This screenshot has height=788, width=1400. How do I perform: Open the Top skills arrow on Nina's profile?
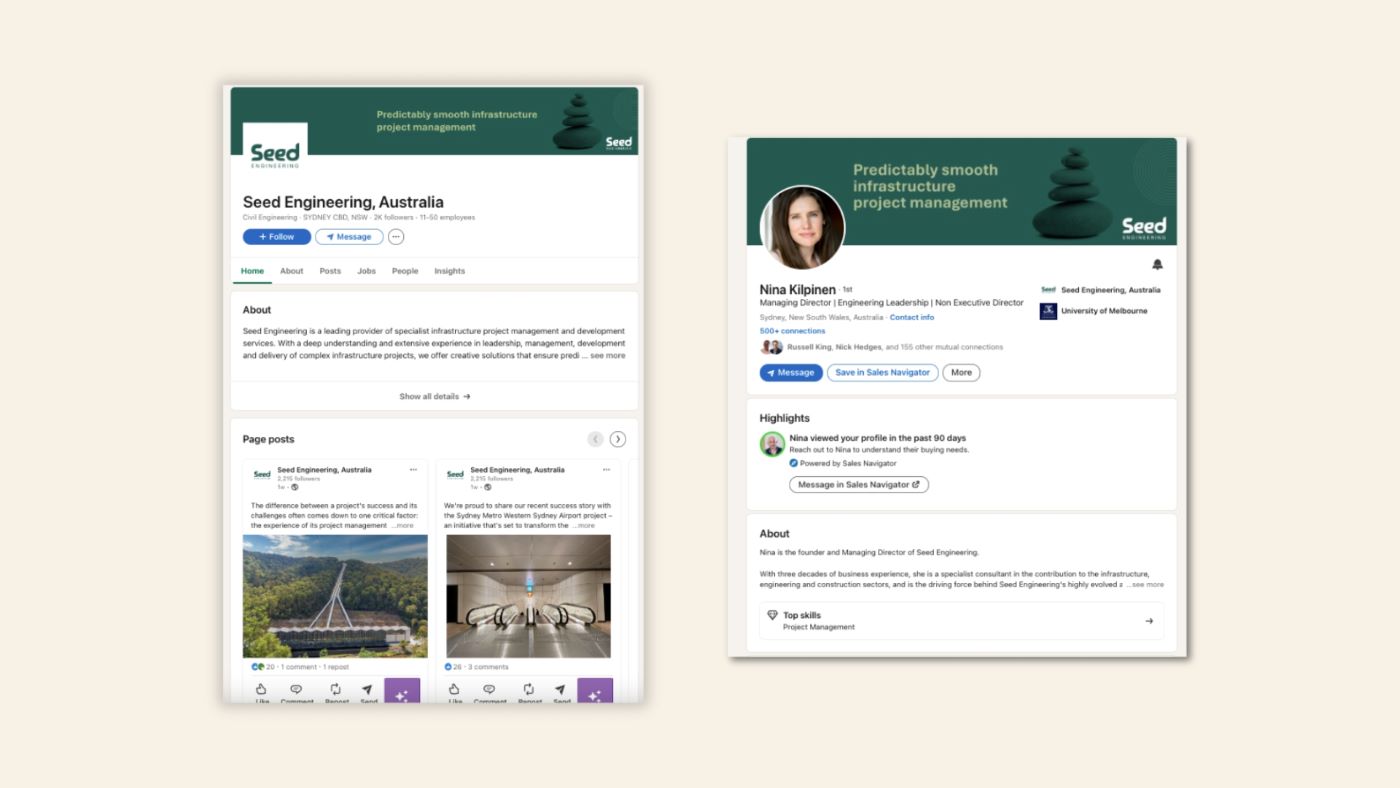point(1149,621)
